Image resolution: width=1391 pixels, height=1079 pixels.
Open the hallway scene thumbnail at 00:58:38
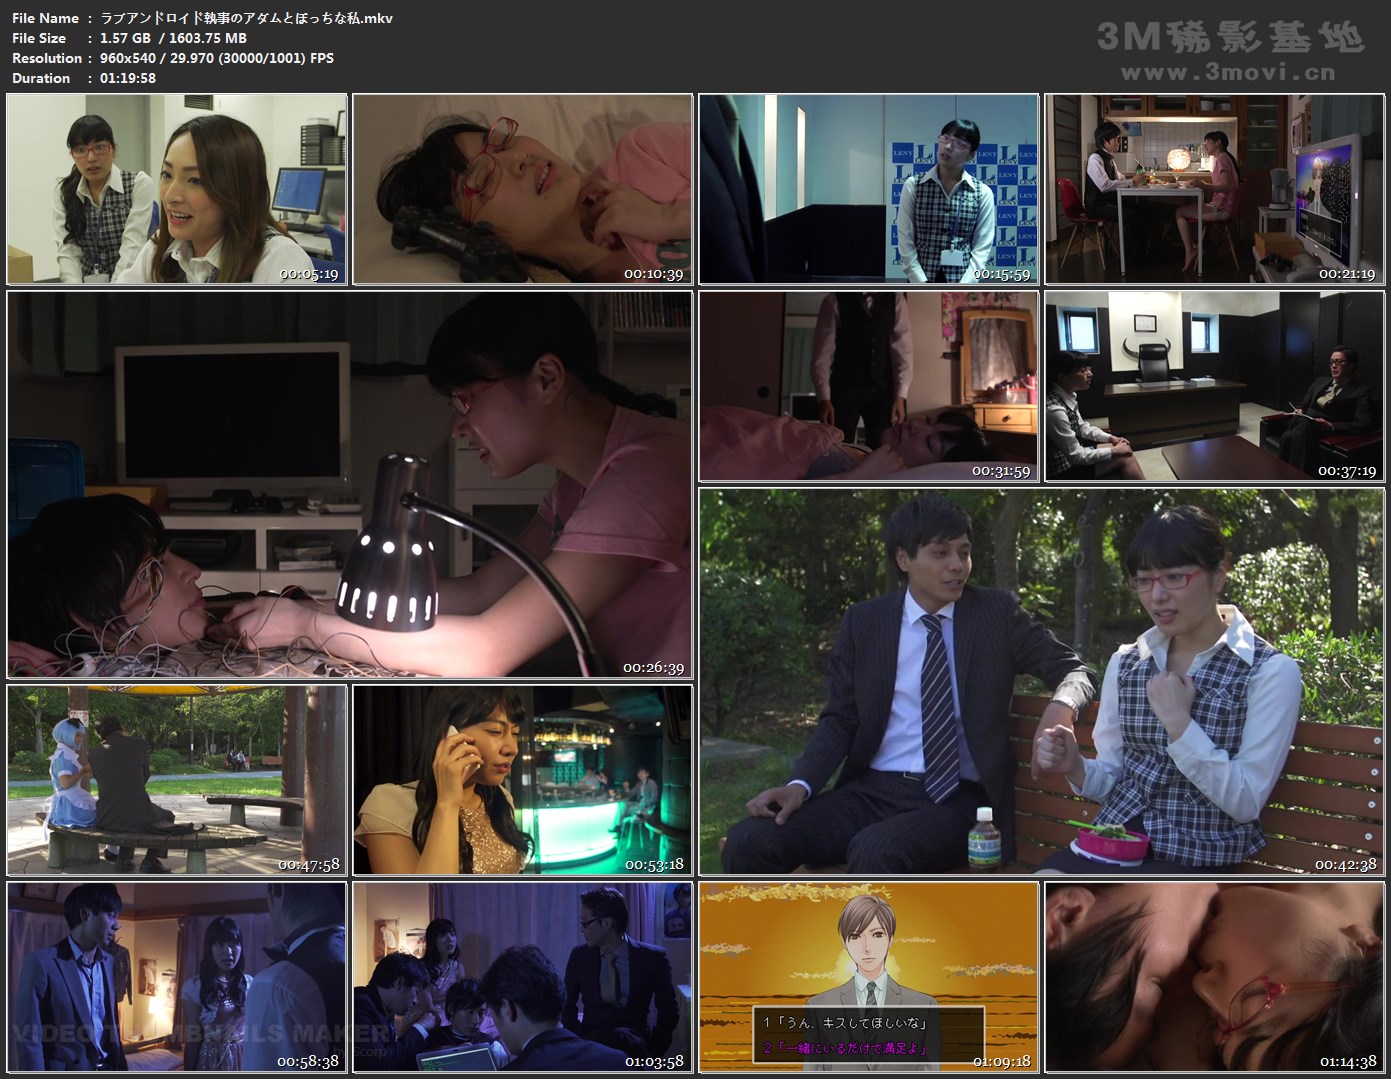click(x=176, y=977)
